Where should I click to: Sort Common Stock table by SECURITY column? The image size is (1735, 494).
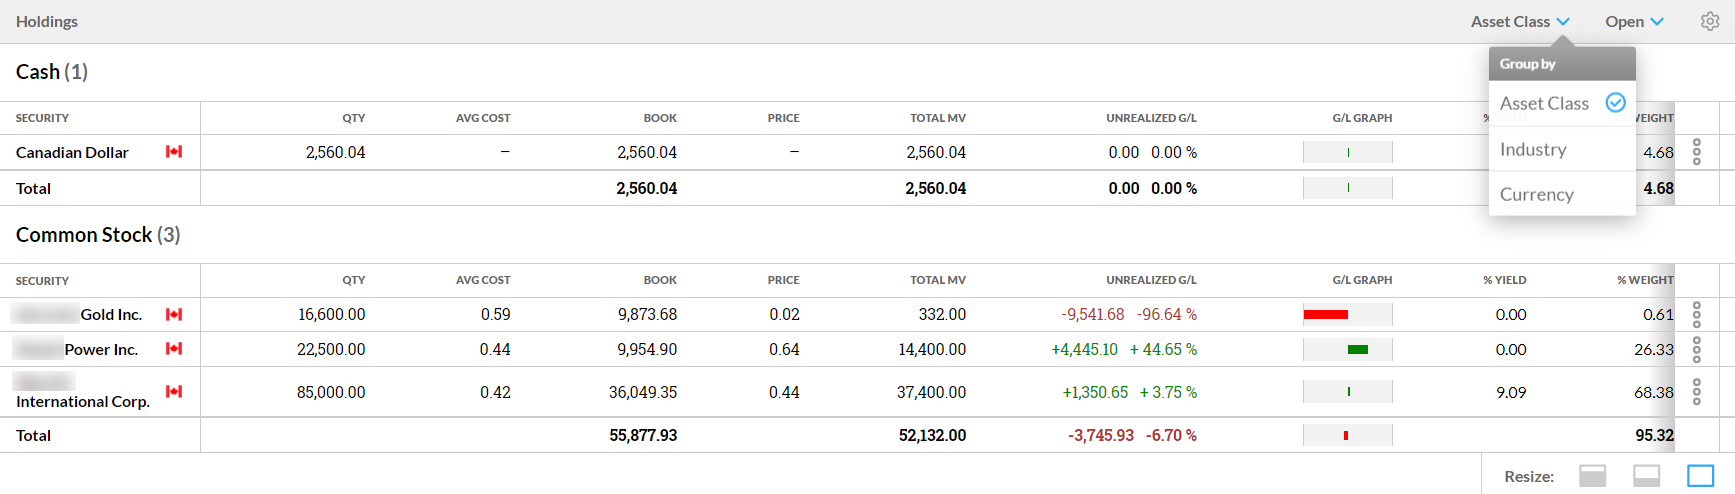(42, 281)
